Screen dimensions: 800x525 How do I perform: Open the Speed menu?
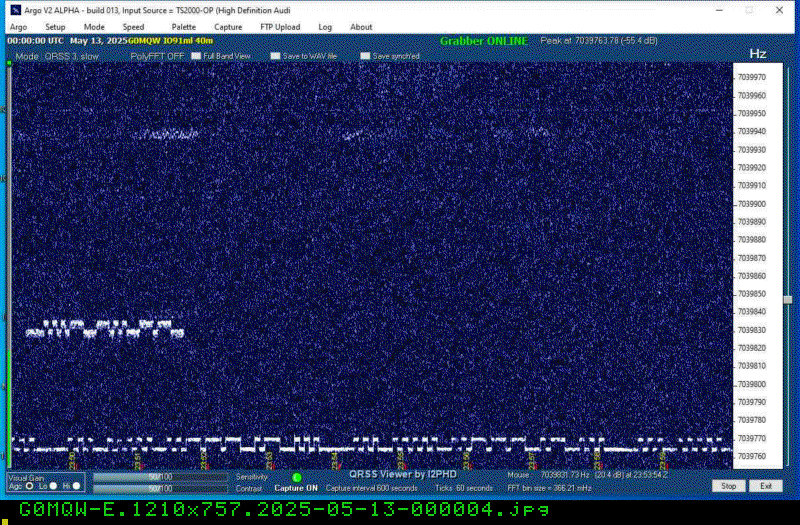coord(133,27)
